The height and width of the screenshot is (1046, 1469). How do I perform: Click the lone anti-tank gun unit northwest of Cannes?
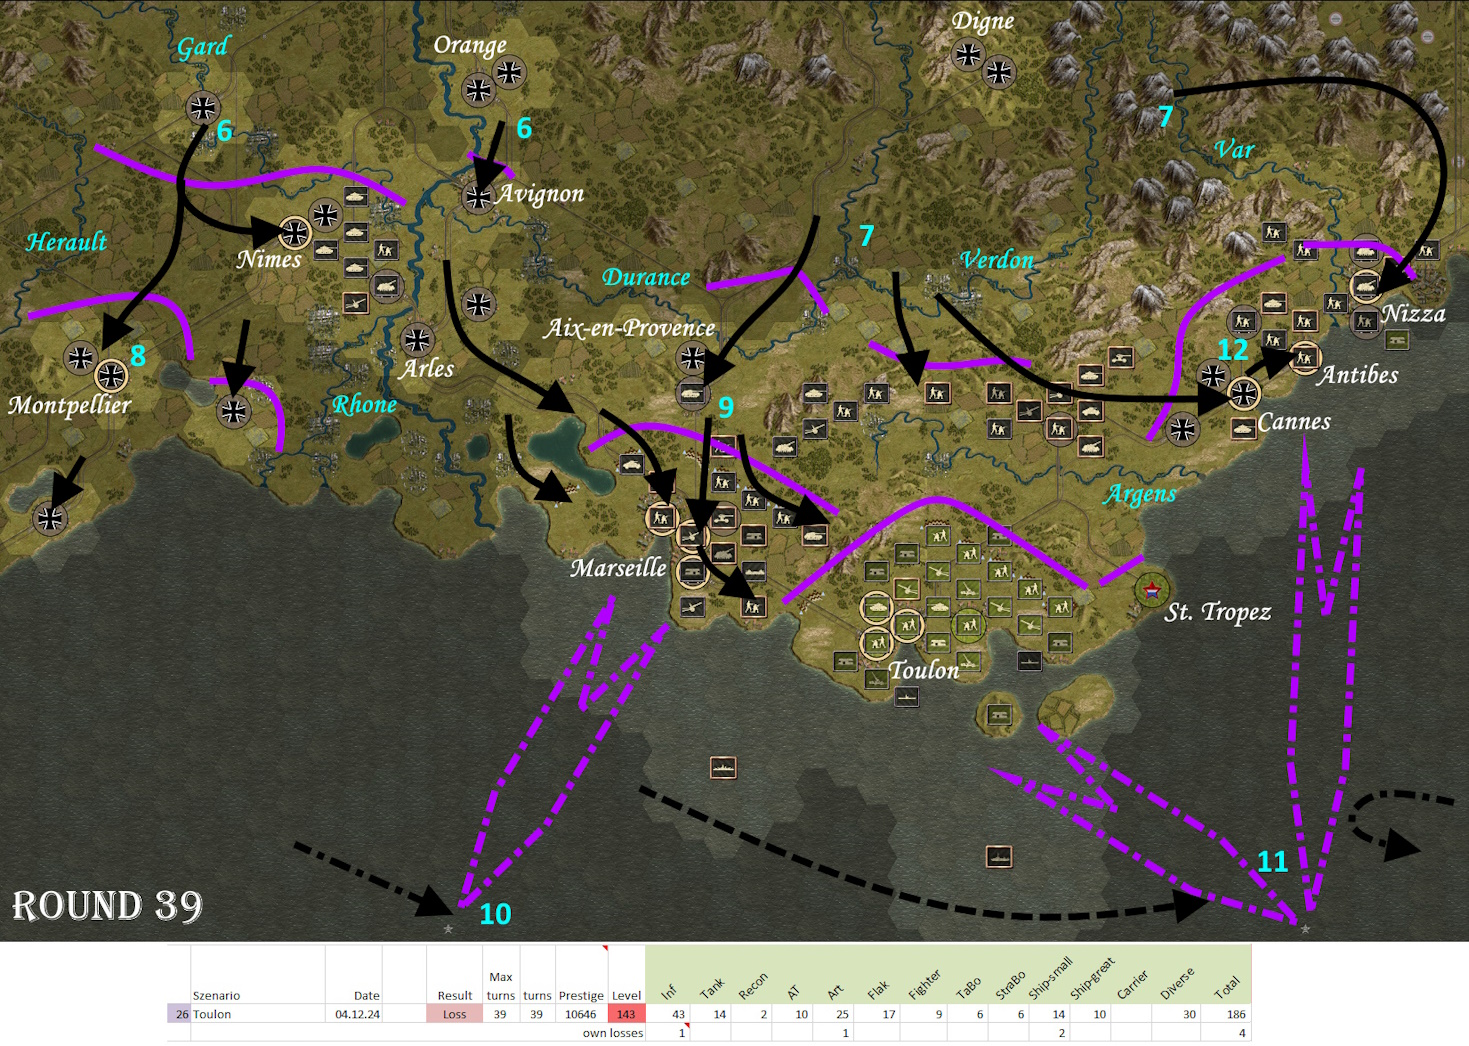point(1120,357)
